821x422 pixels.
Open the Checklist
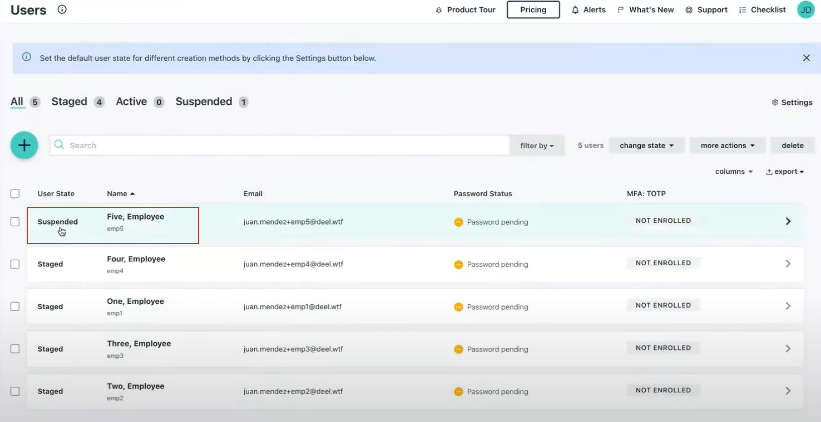pos(762,10)
